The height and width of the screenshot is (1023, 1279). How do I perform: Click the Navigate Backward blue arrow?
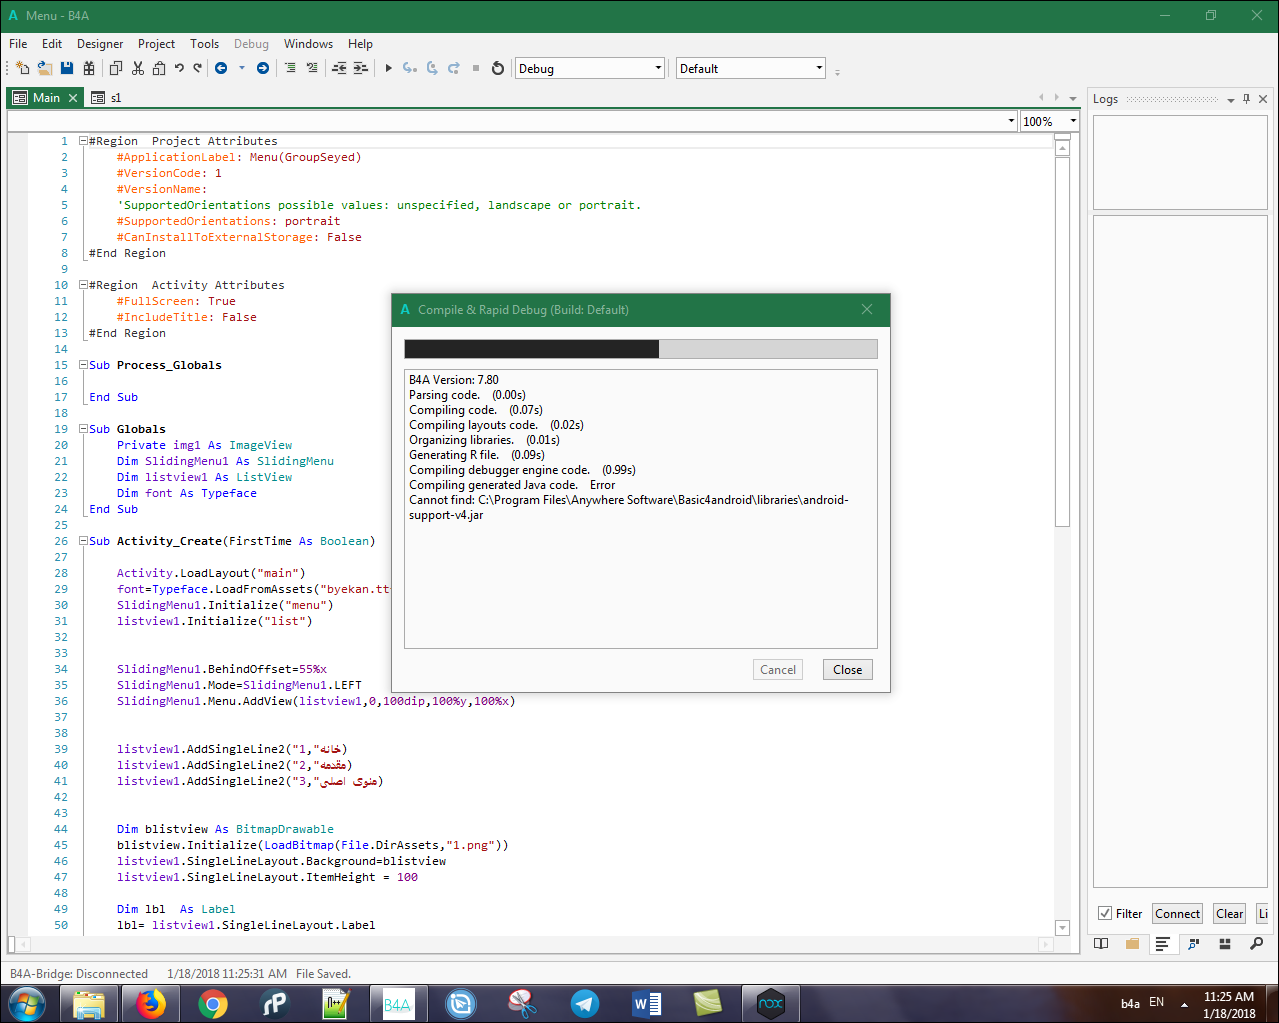click(221, 68)
